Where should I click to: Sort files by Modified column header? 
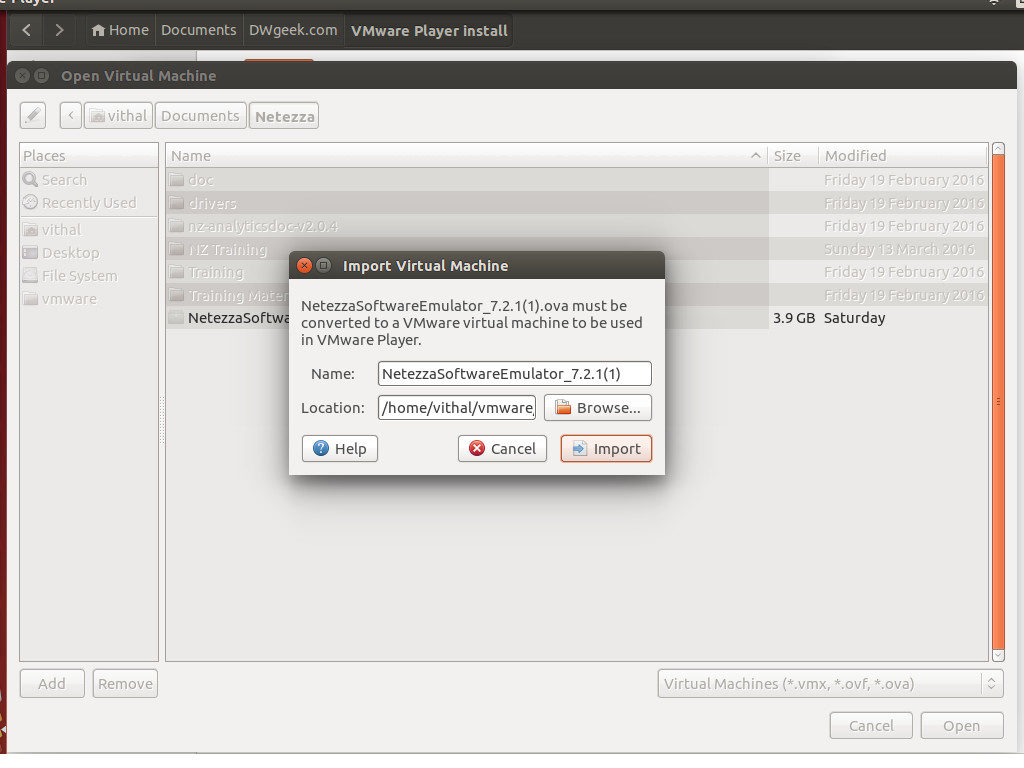point(903,155)
